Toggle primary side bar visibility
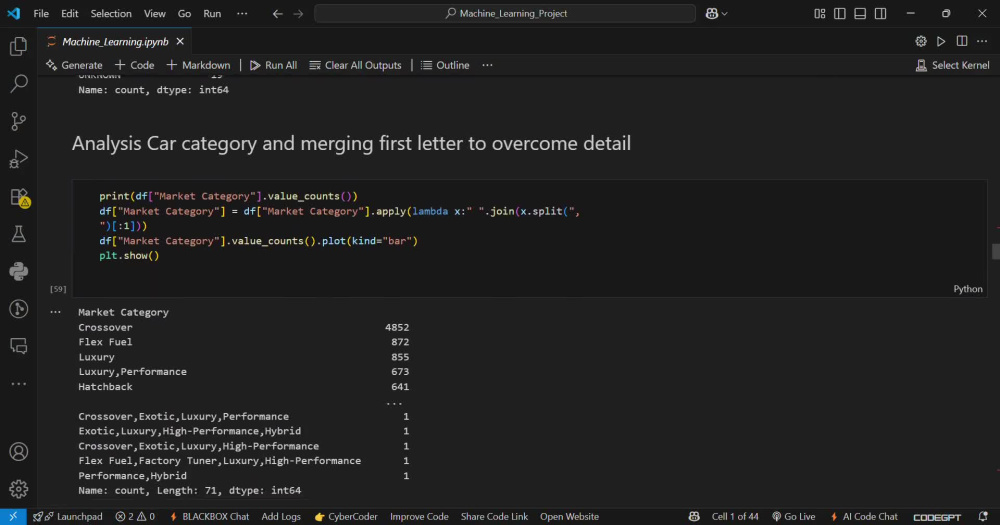 tap(840, 13)
